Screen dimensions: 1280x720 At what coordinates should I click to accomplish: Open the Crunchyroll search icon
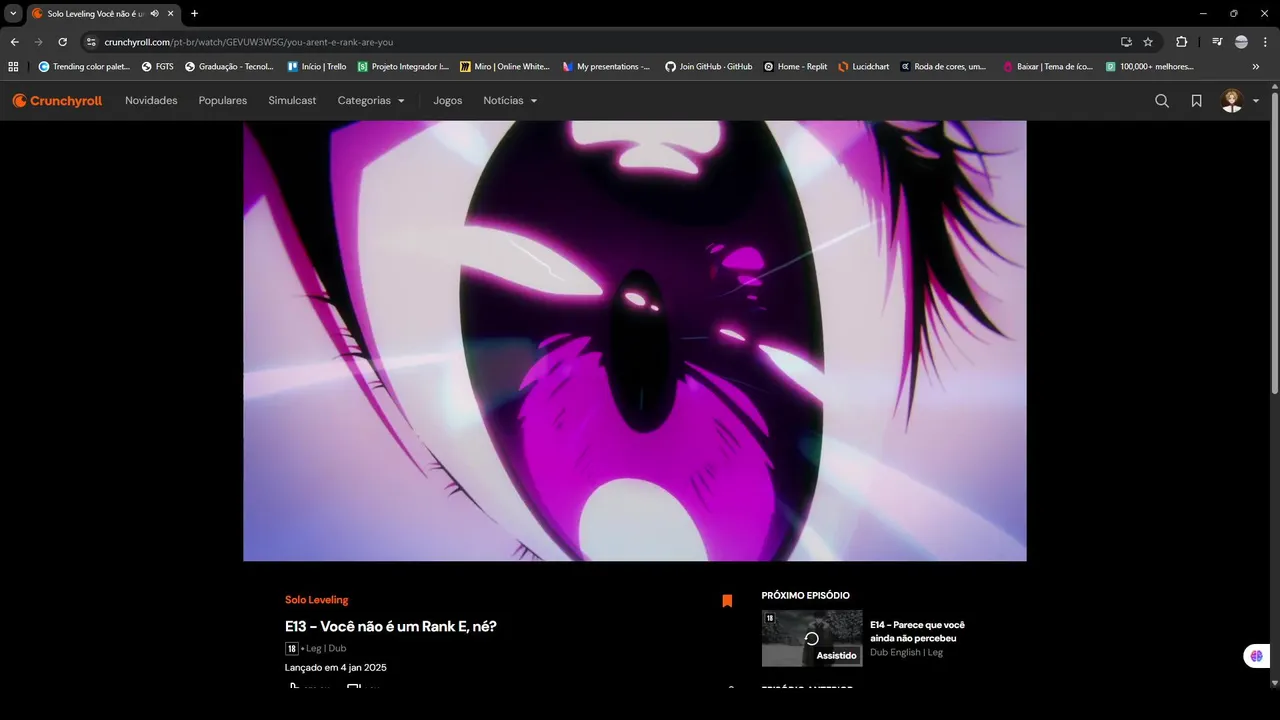(1162, 101)
